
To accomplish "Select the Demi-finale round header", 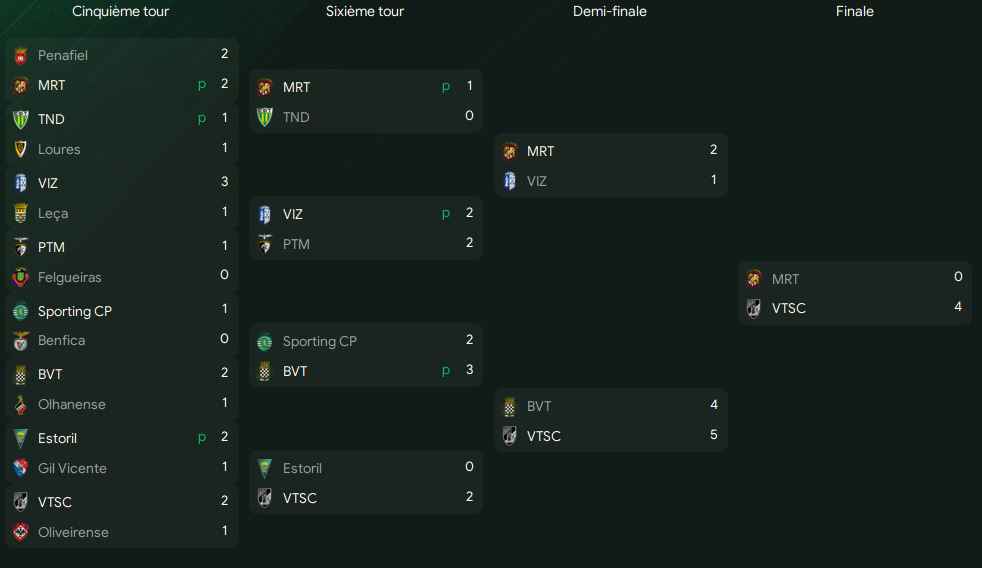I will [610, 12].
